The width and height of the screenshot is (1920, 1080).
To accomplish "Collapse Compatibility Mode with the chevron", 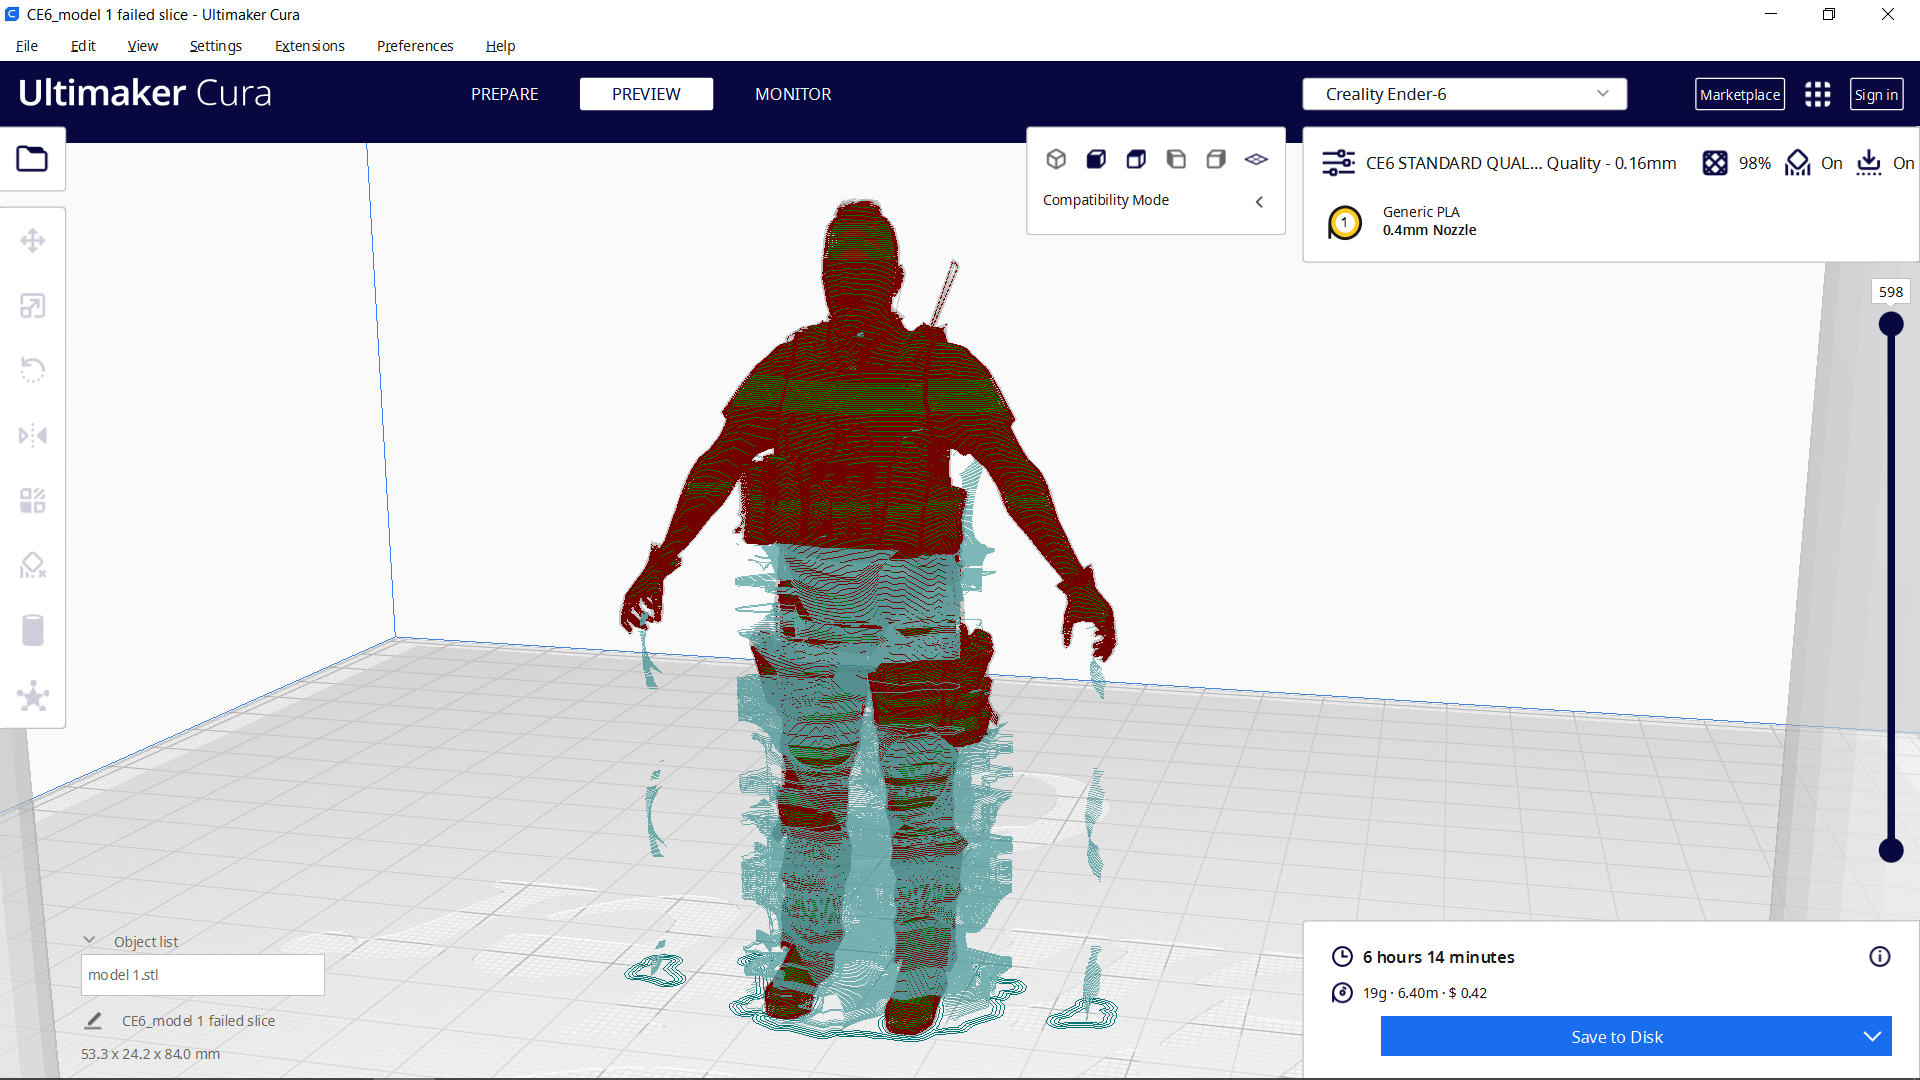I will click(x=1259, y=201).
